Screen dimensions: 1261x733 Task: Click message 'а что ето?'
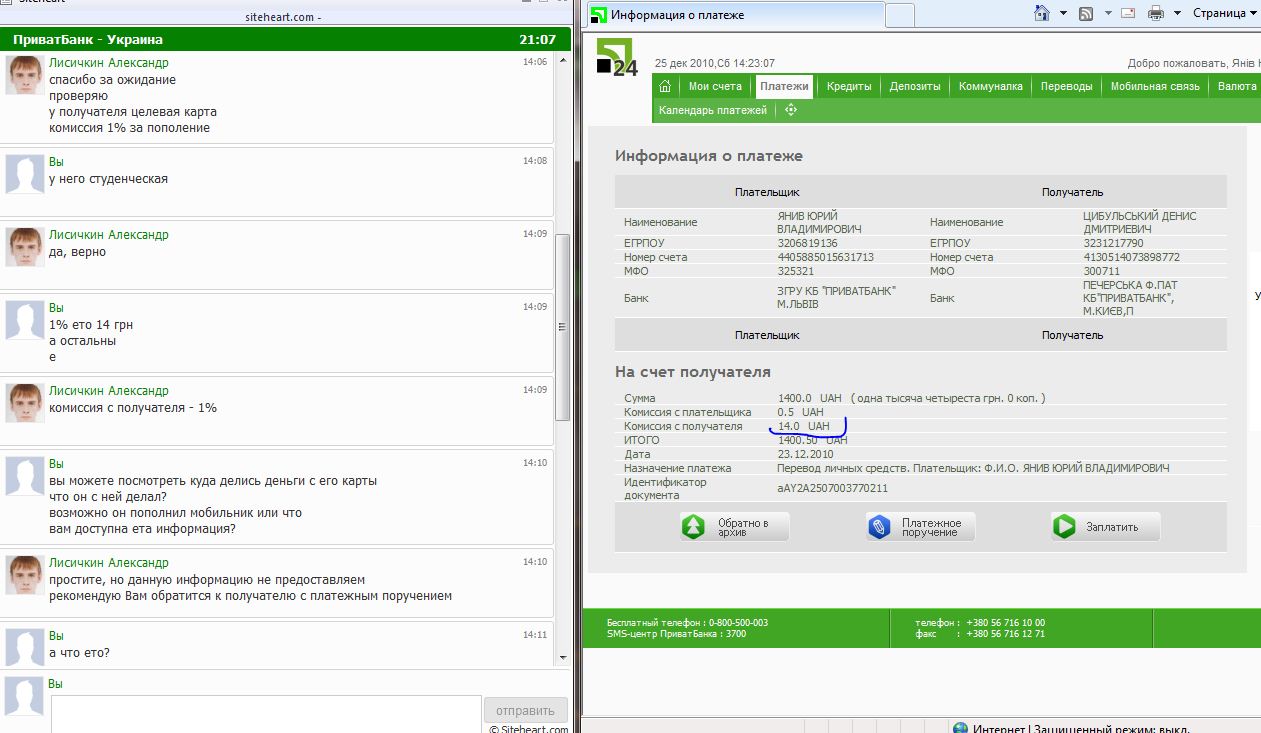[x=79, y=653]
